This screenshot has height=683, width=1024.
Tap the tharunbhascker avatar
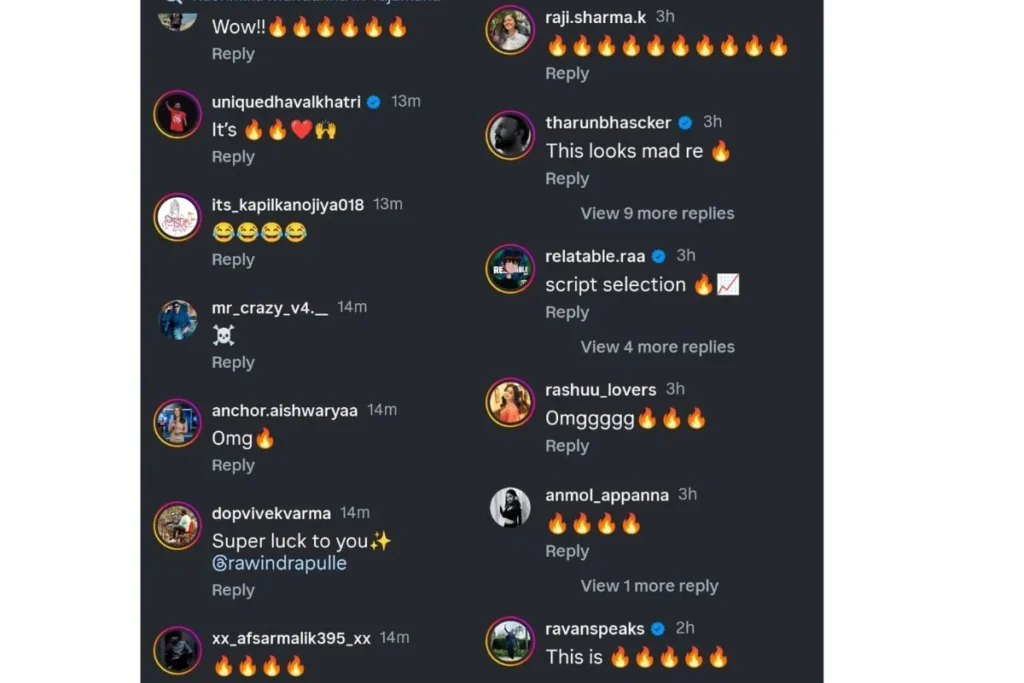click(510, 136)
